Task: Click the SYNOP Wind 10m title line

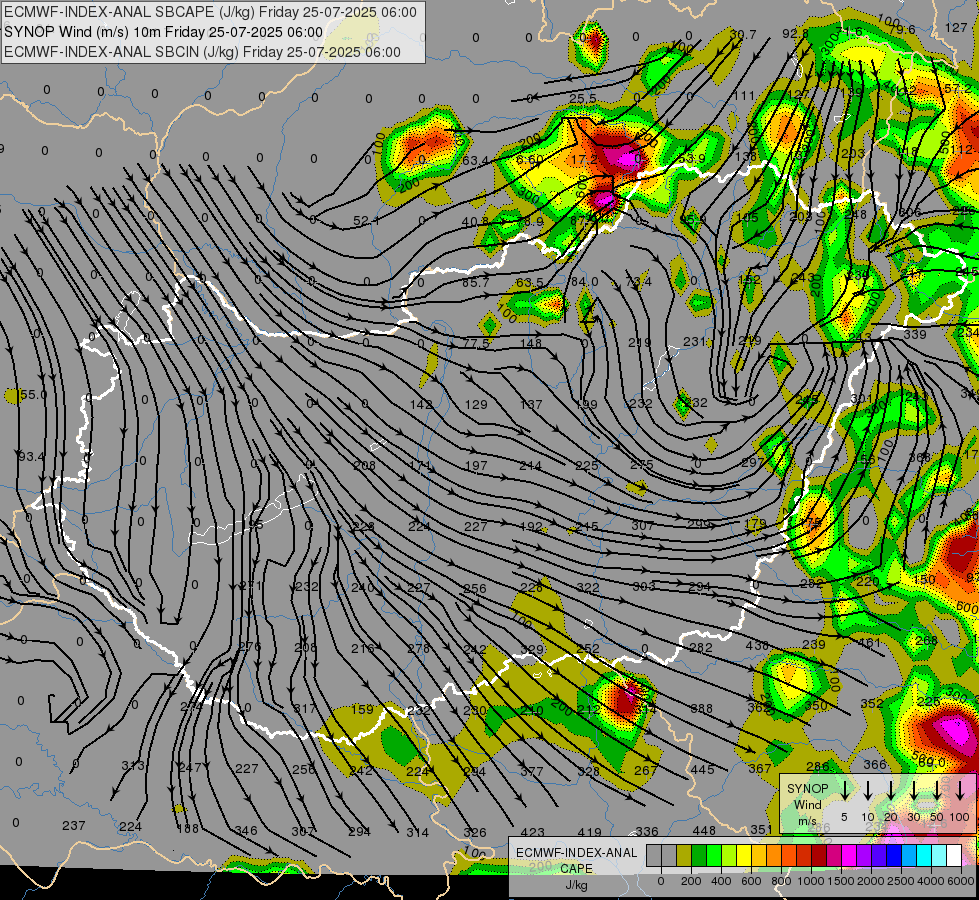Action: [x=164, y=32]
